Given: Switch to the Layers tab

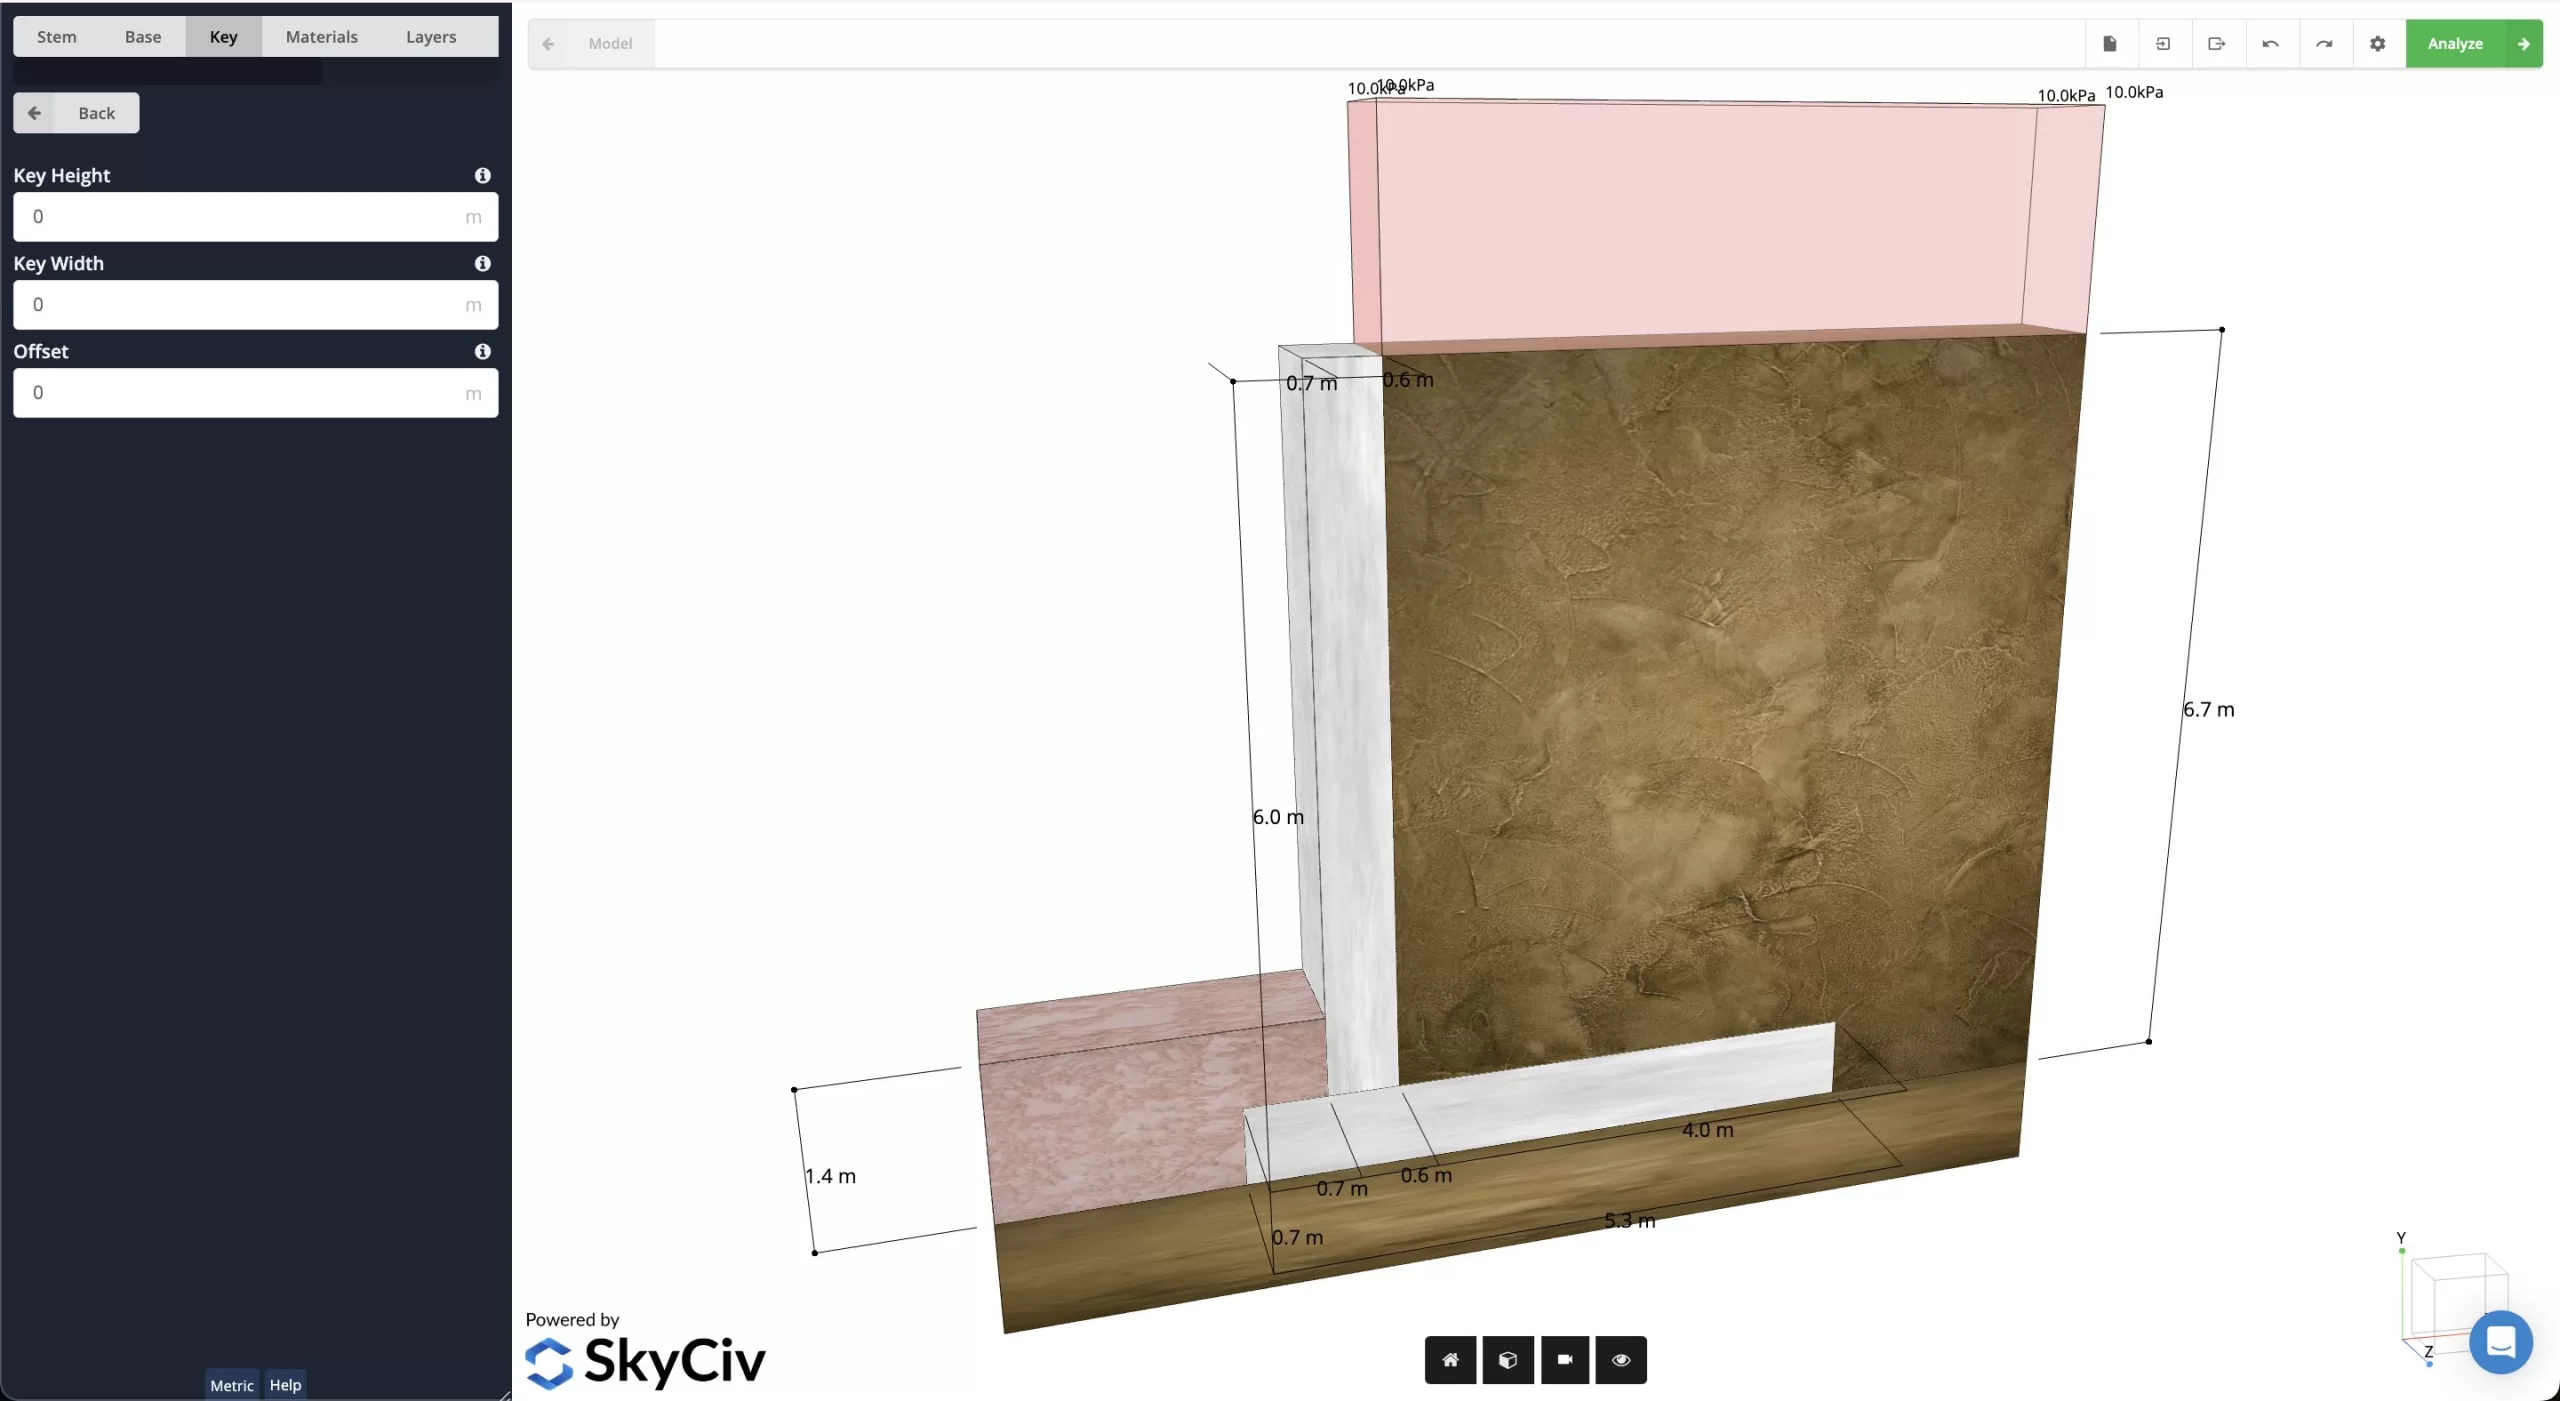Looking at the screenshot, I should click(x=431, y=37).
